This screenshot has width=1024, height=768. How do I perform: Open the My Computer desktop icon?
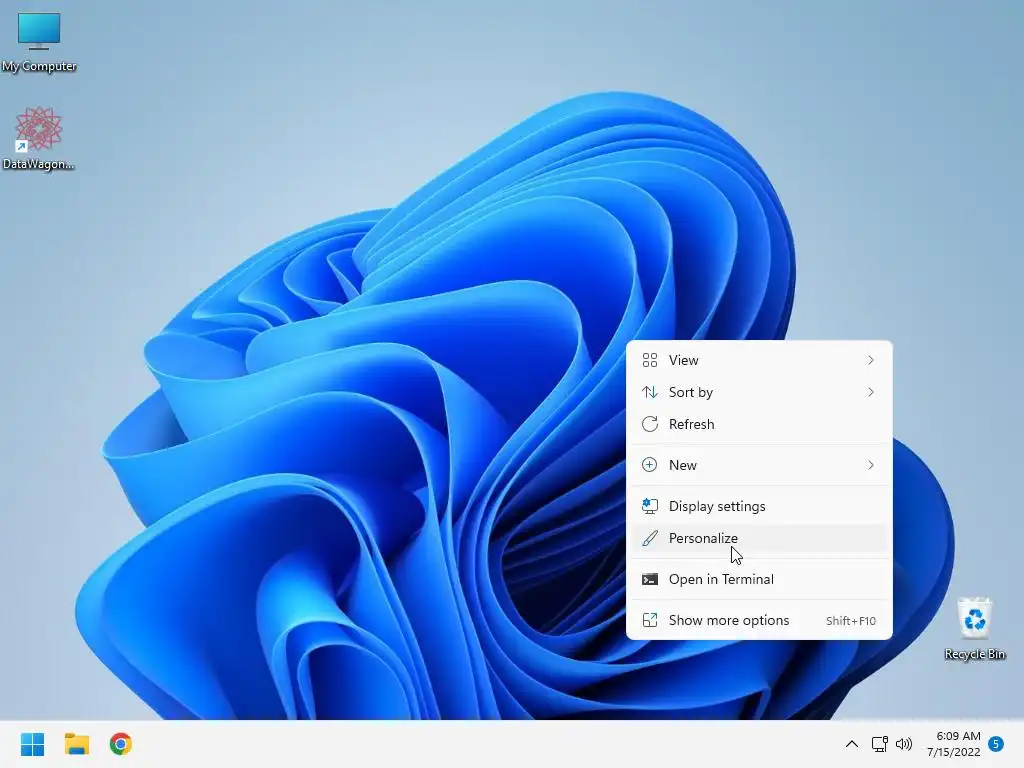(x=39, y=41)
